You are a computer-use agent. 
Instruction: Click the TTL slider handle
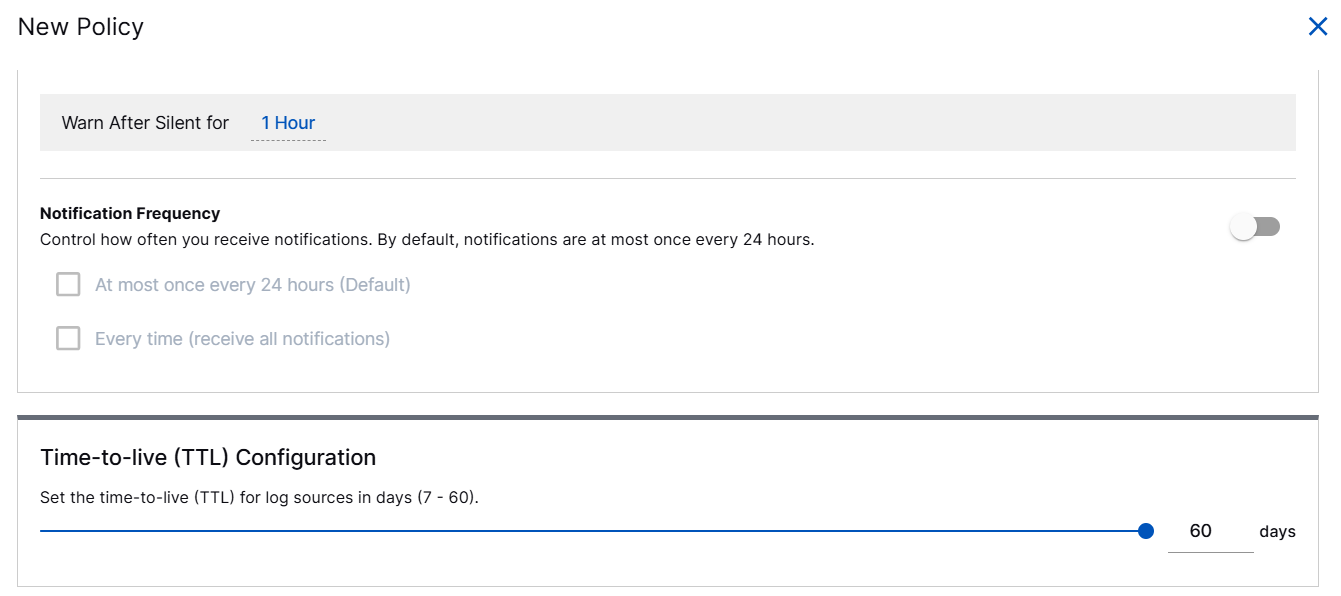point(1146,531)
